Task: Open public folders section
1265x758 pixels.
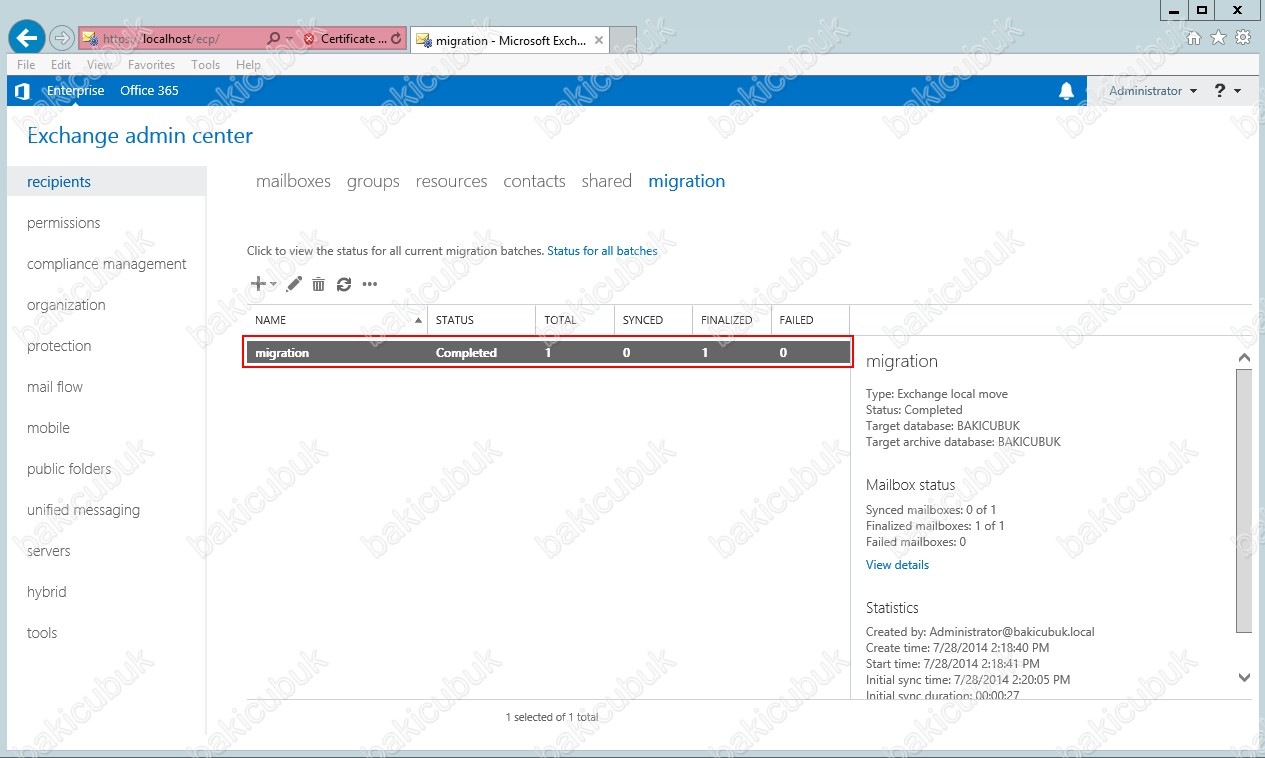Action: point(69,469)
